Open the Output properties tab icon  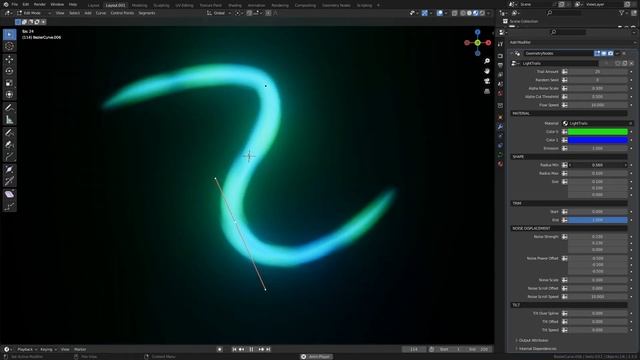click(500, 65)
